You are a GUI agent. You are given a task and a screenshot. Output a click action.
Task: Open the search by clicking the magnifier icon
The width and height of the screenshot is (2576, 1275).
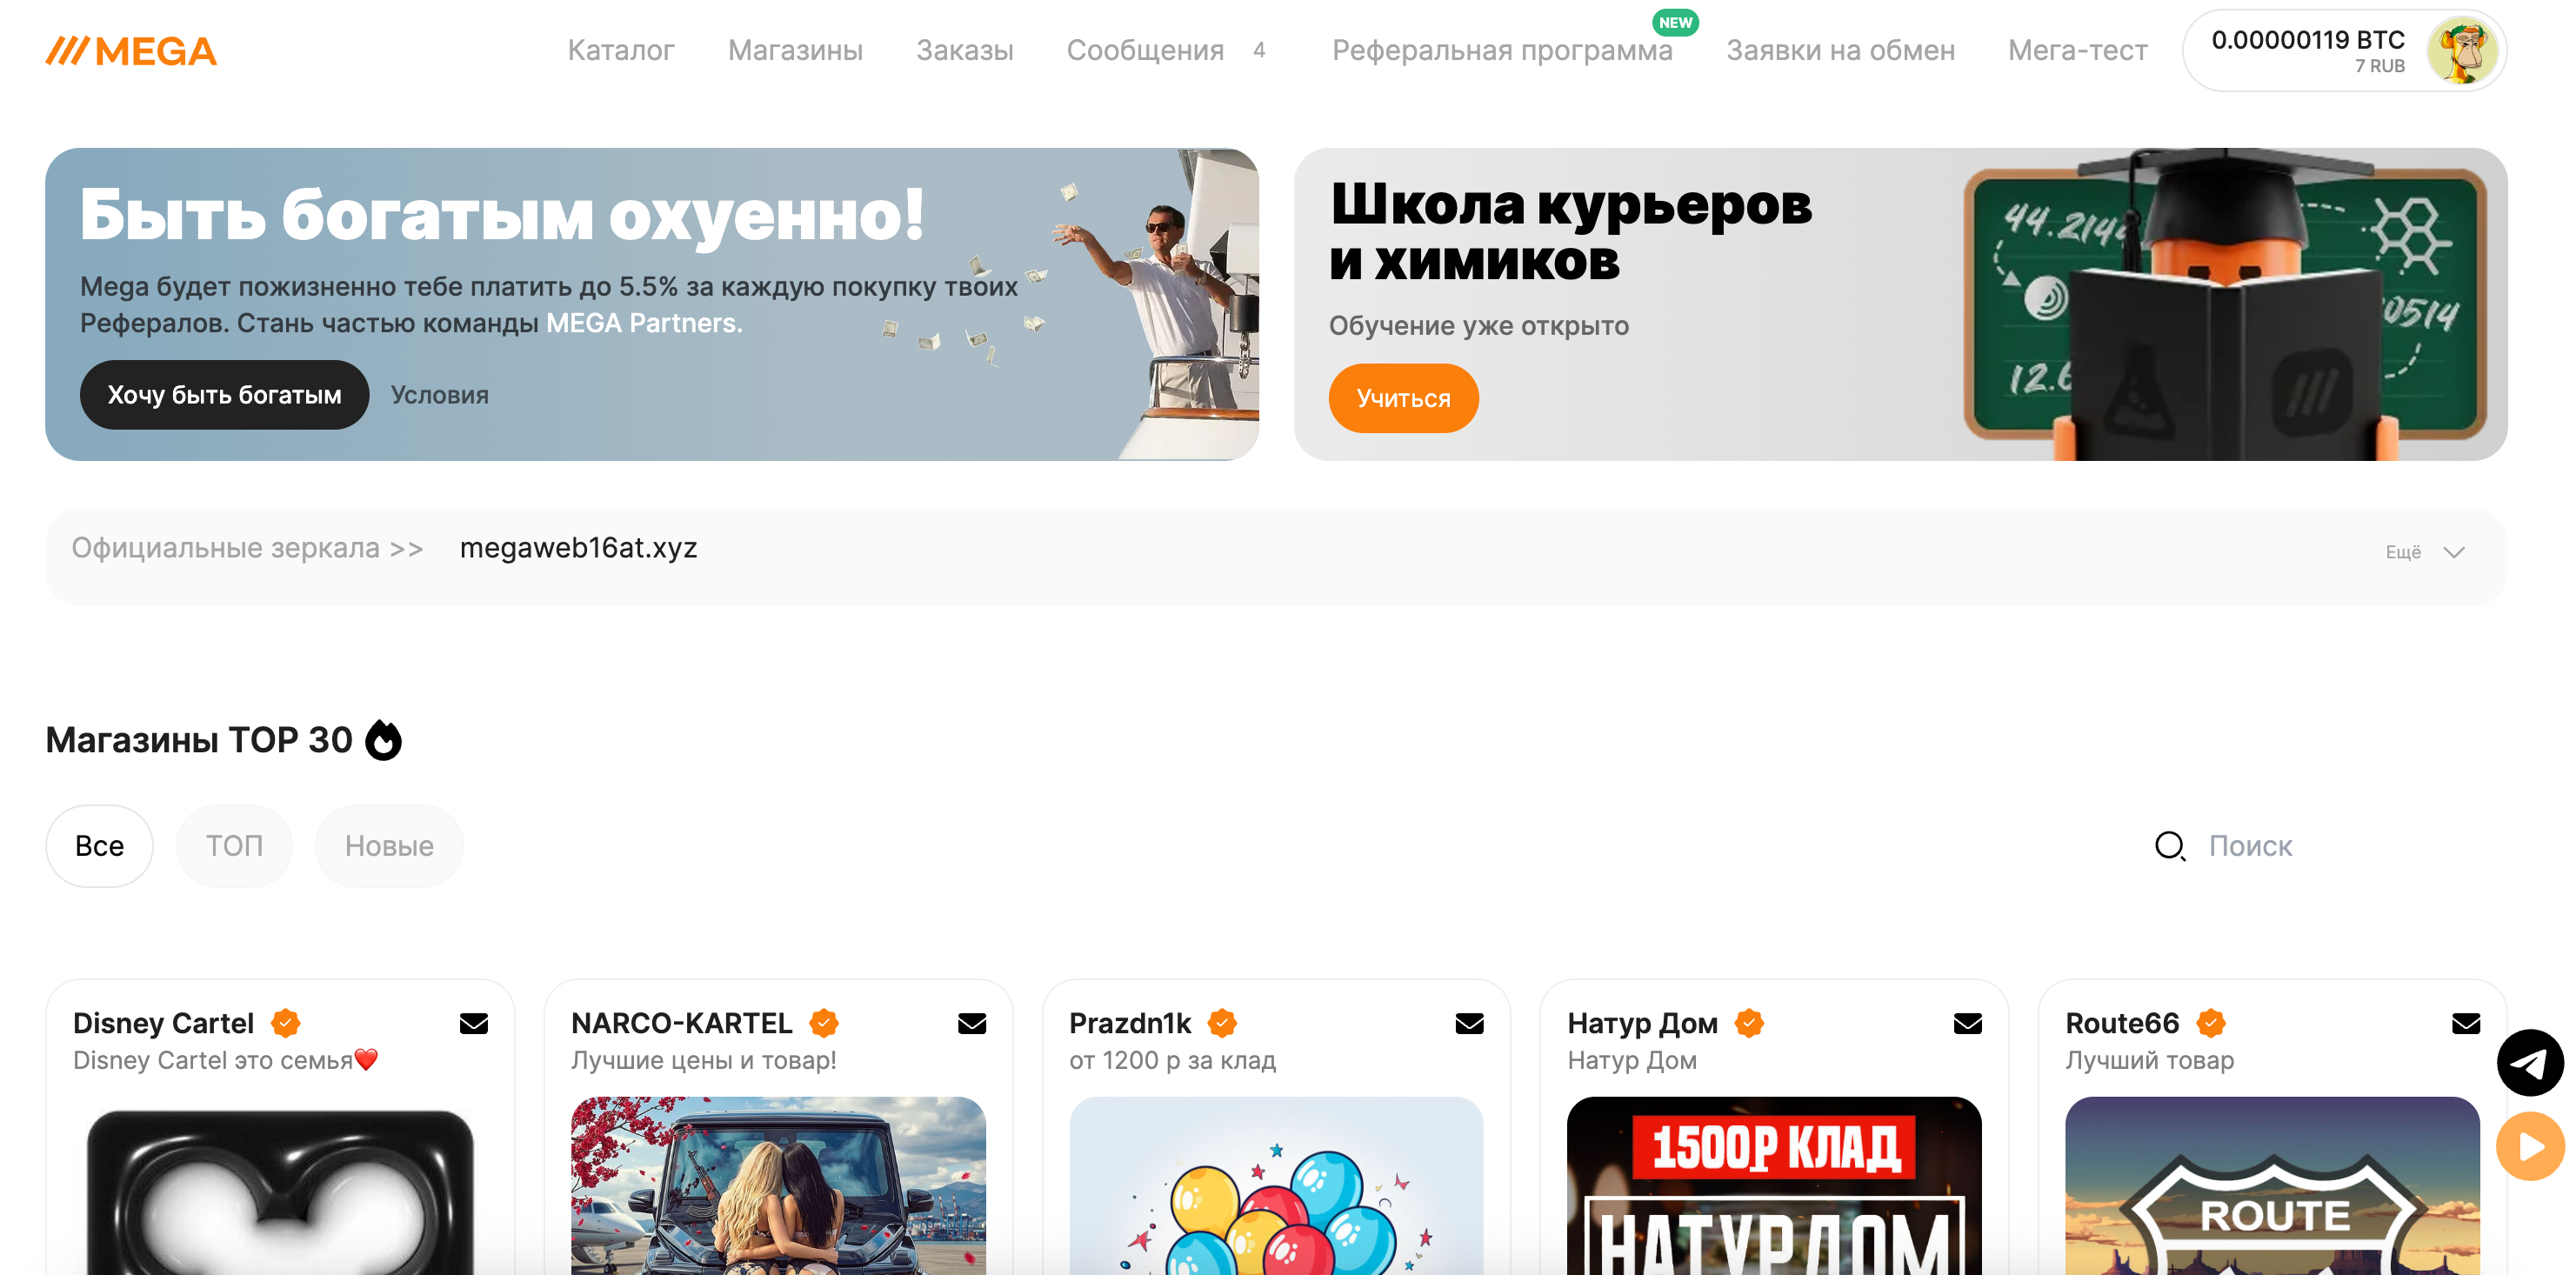pos(2170,846)
